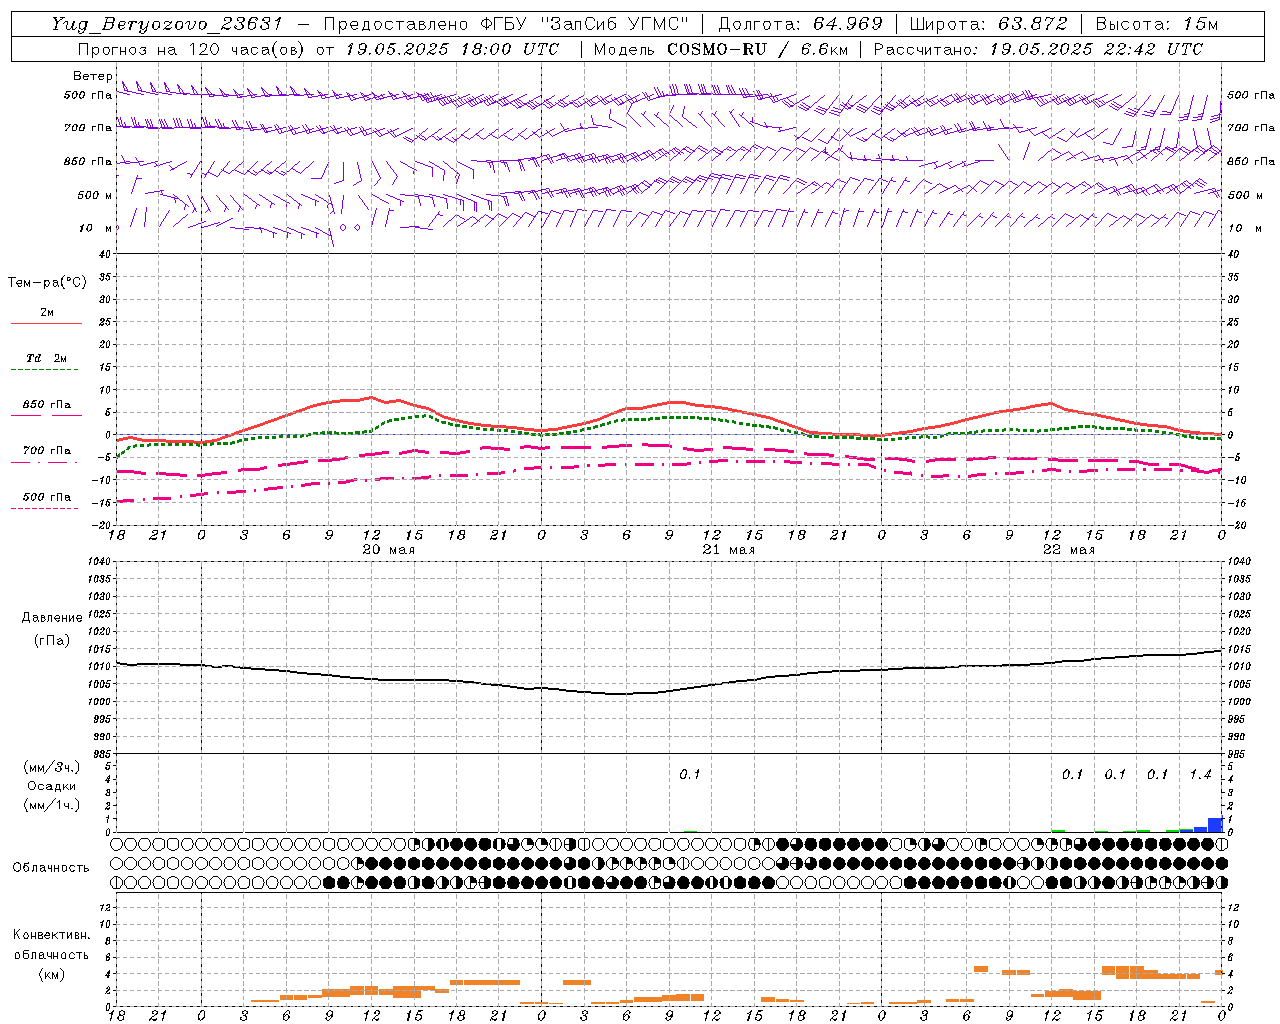Click the station title Yug_Beryozovo_23631
This screenshot has height=1024, width=1280.
coord(167,24)
